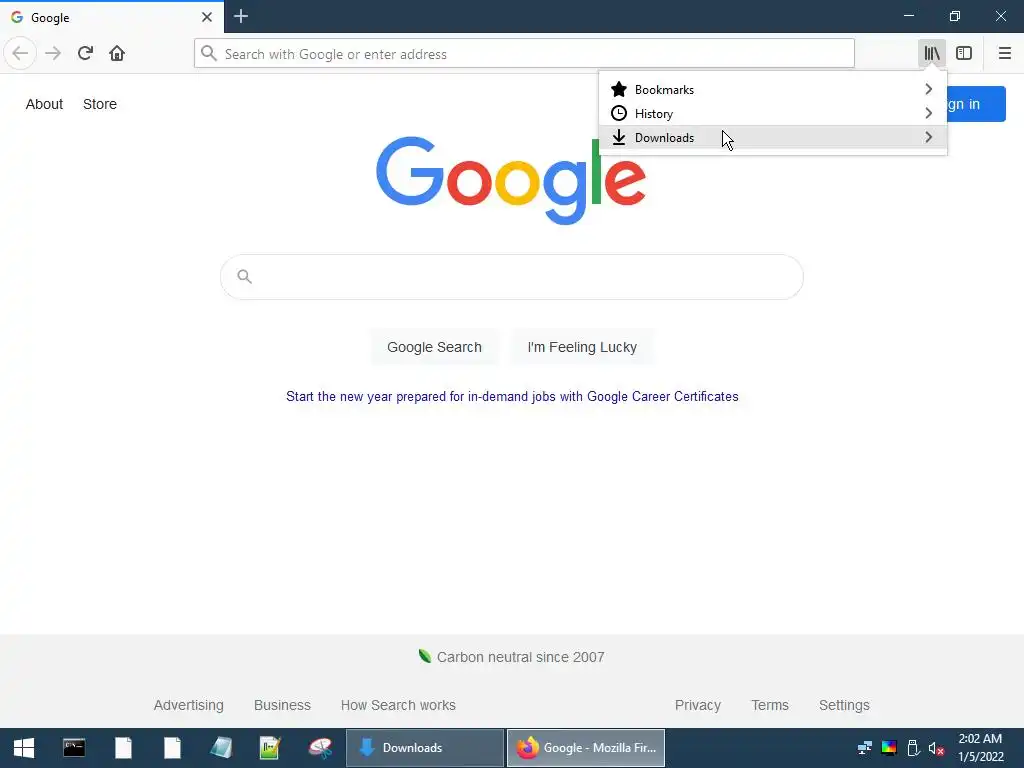The image size is (1024, 768).
Task: Open the Privacy footer link
Action: (x=697, y=705)
